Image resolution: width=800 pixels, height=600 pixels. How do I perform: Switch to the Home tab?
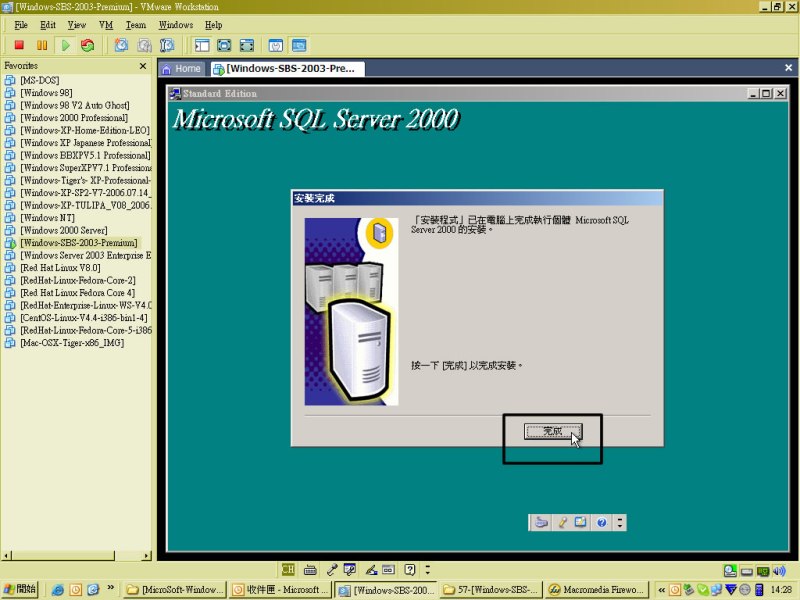tap(182, 69)
